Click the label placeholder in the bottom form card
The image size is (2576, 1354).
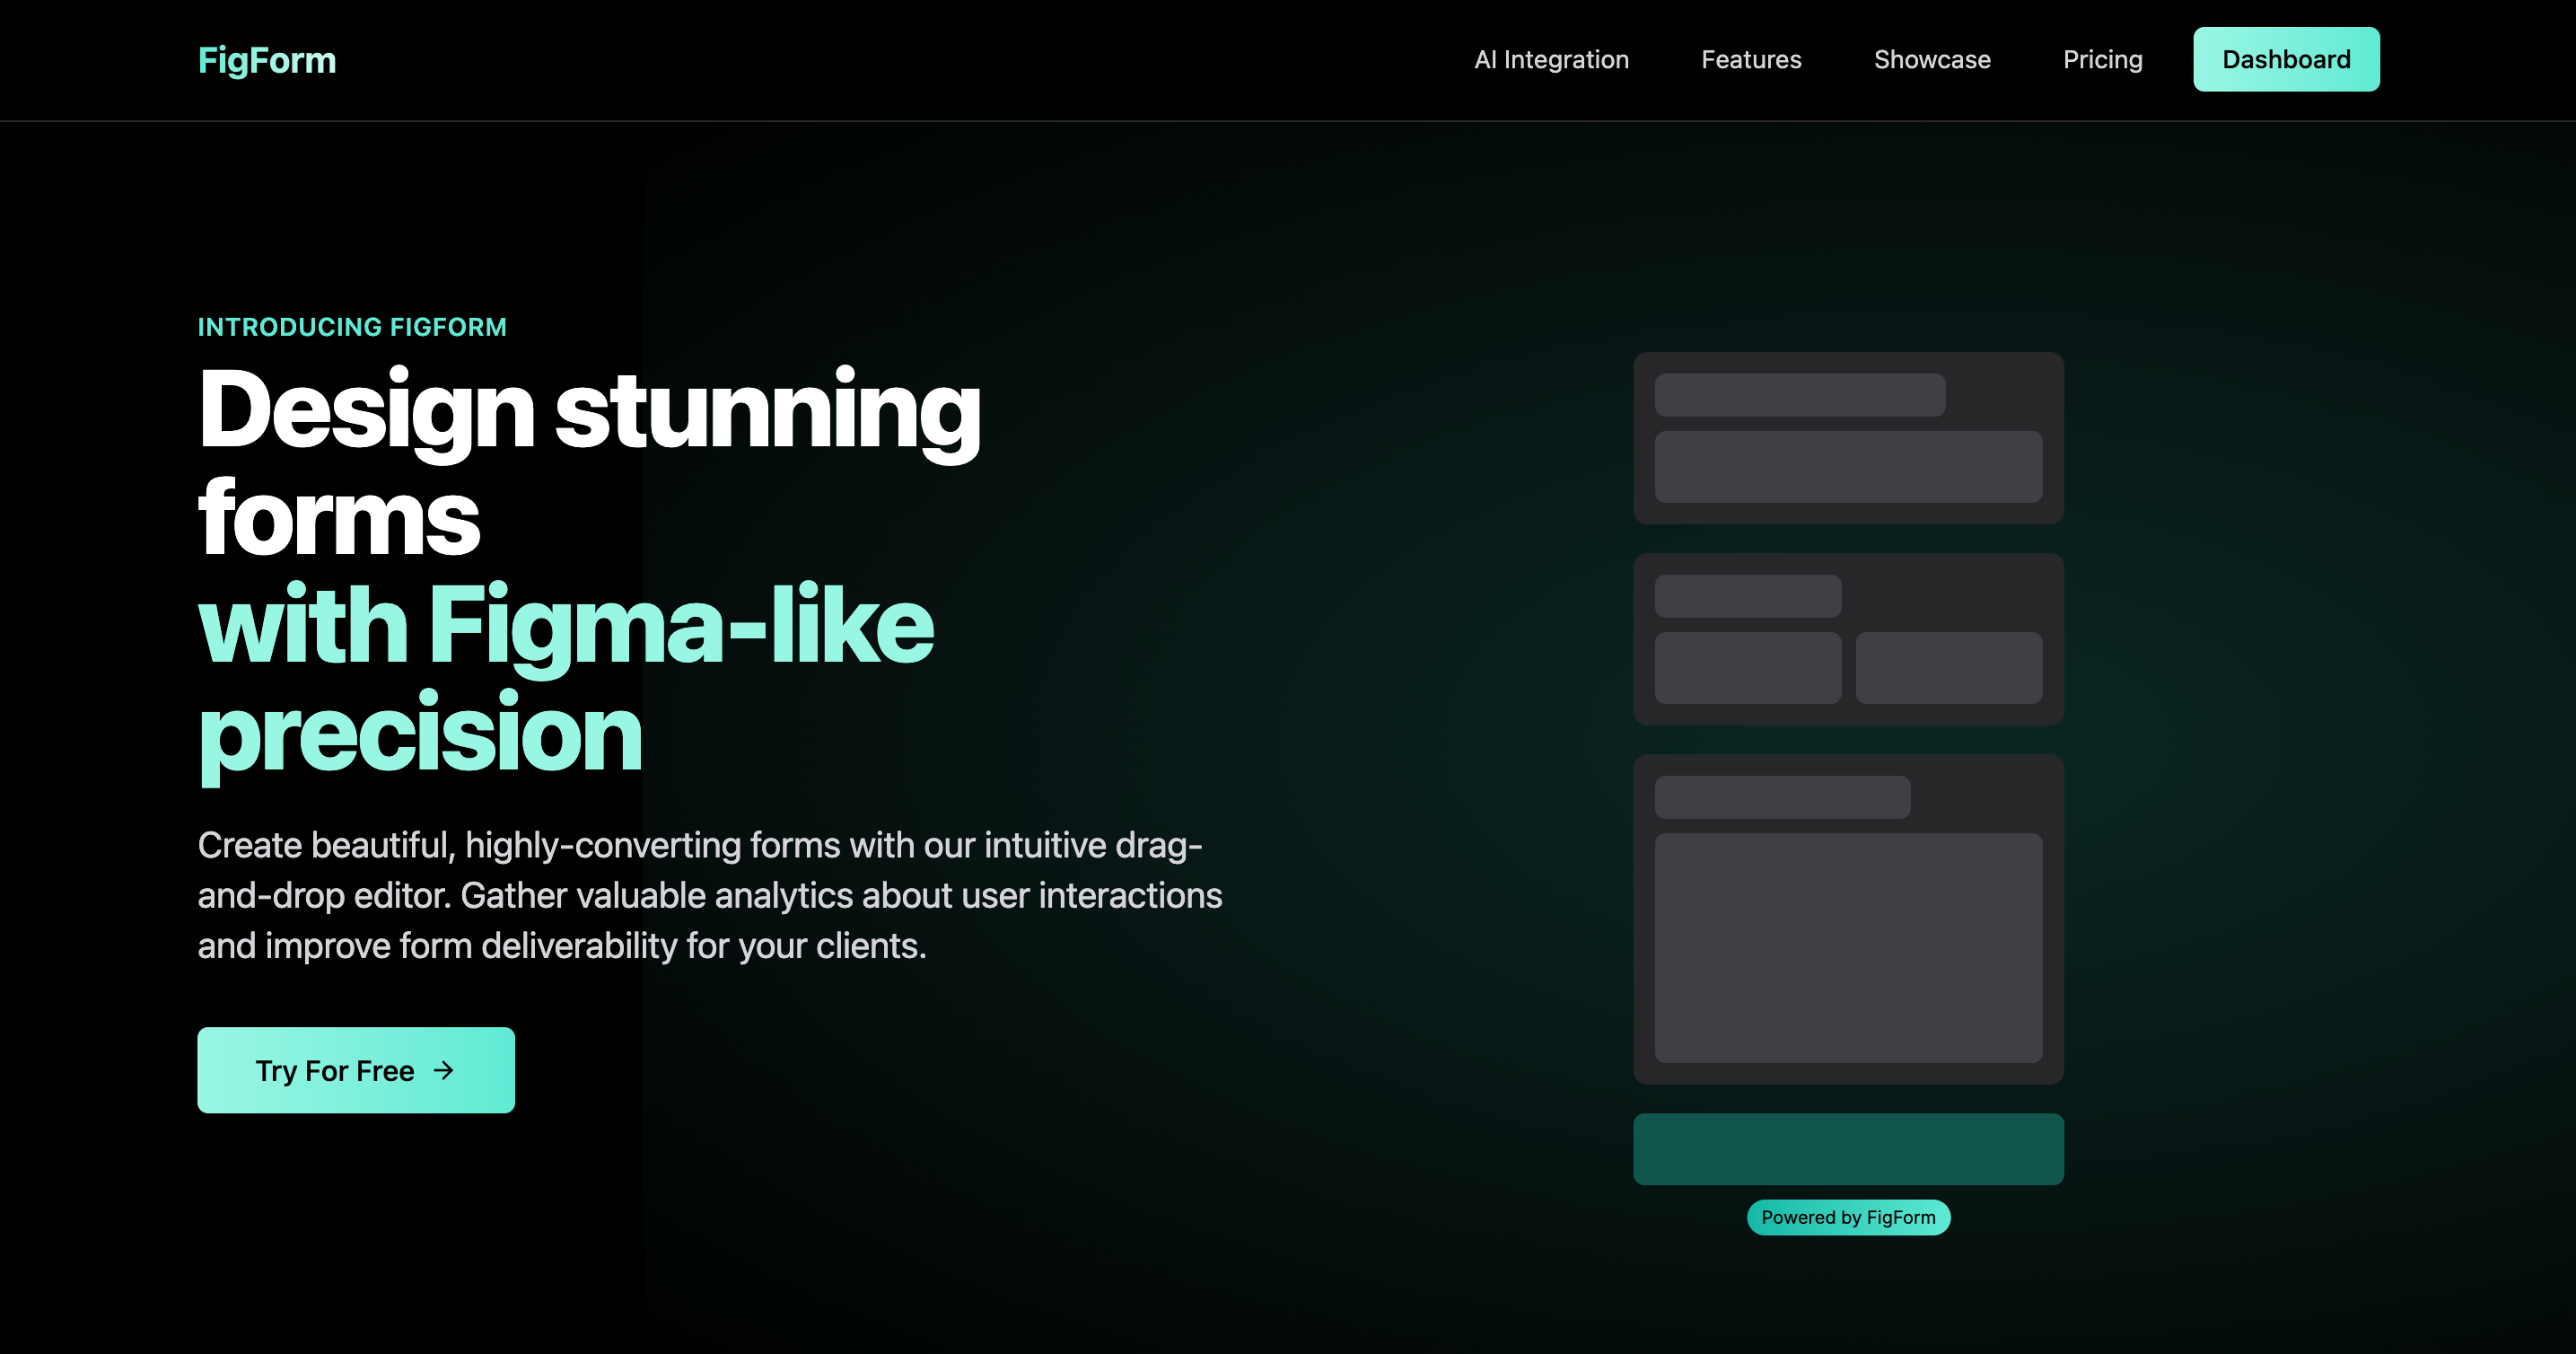pos(1782,797)
